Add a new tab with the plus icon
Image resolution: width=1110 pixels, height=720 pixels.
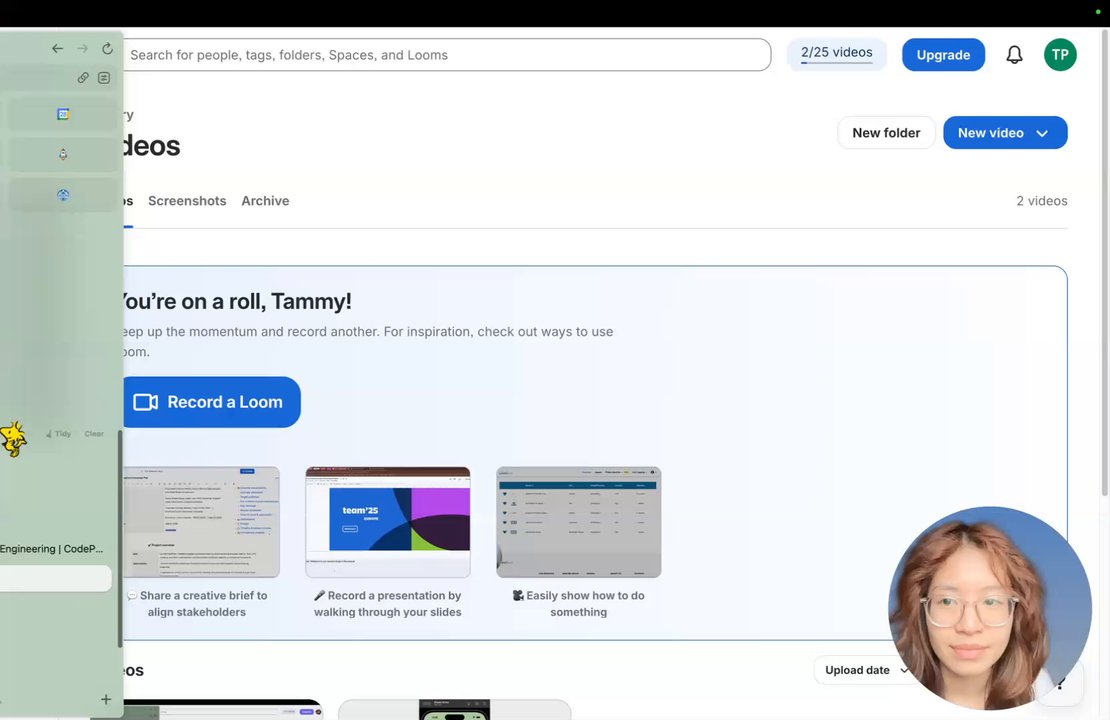[105, 699]
